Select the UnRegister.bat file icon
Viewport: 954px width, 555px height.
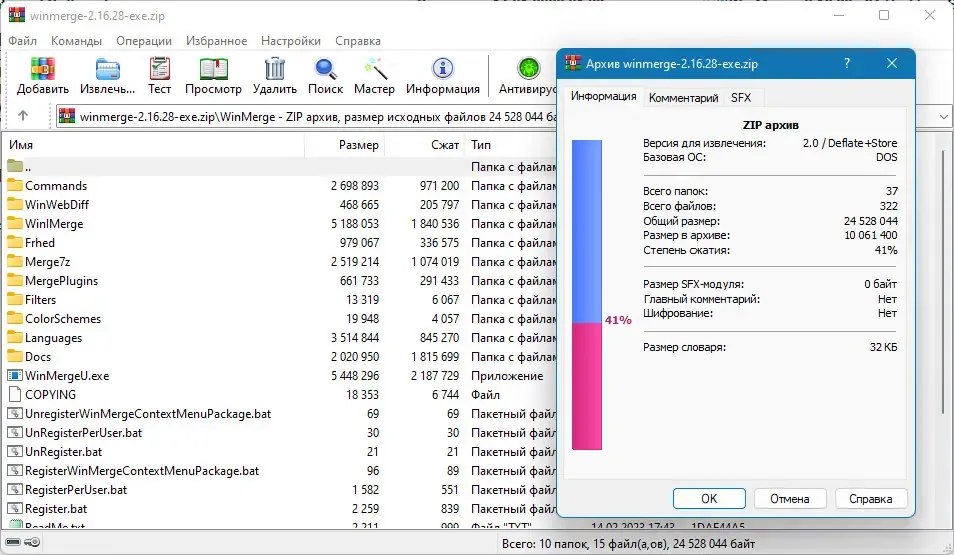[15, 452]
